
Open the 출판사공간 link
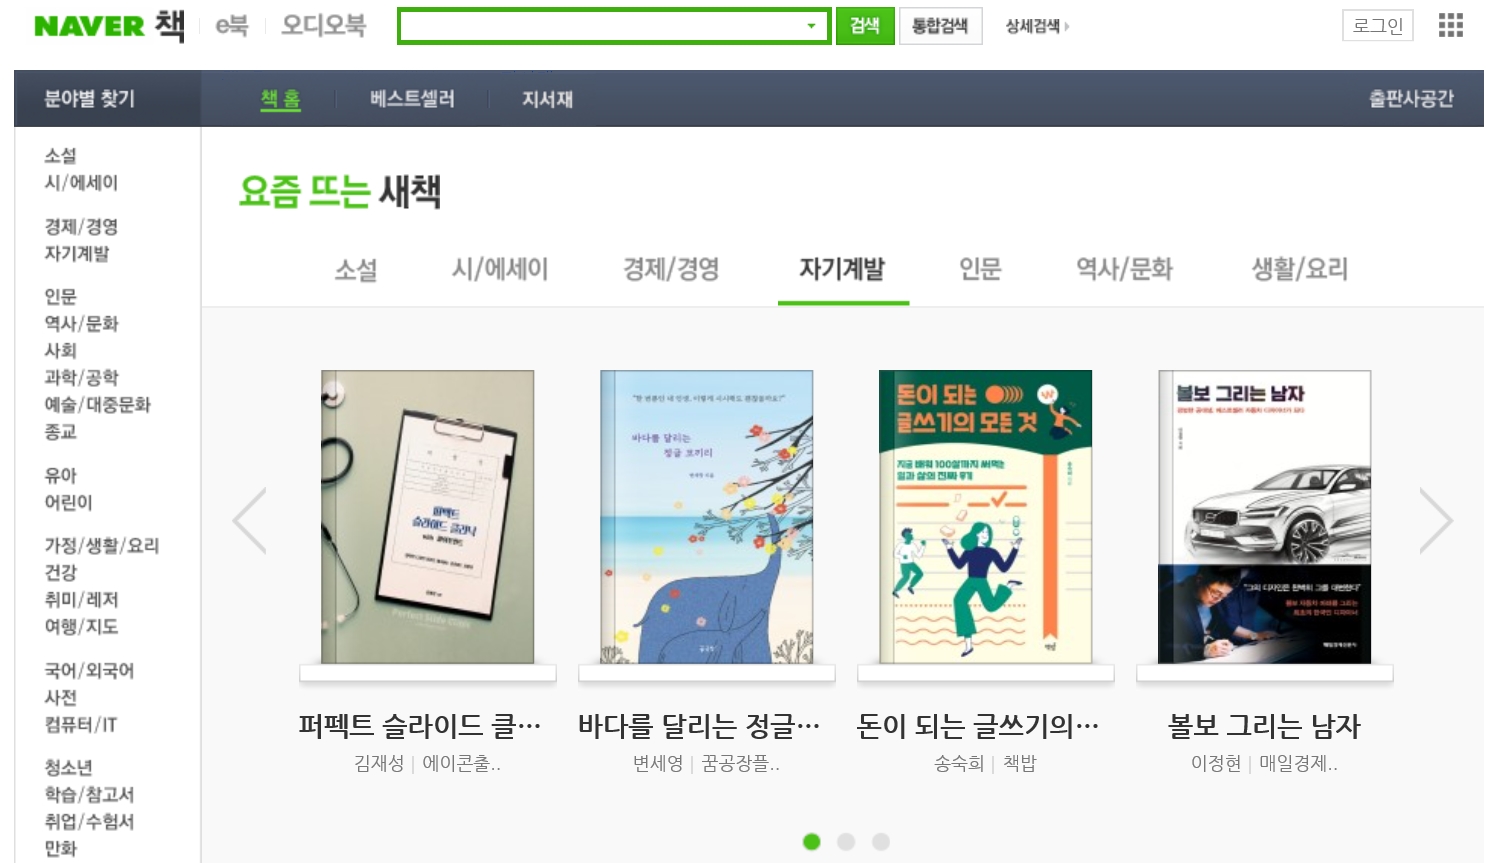tap(1410, 99)
